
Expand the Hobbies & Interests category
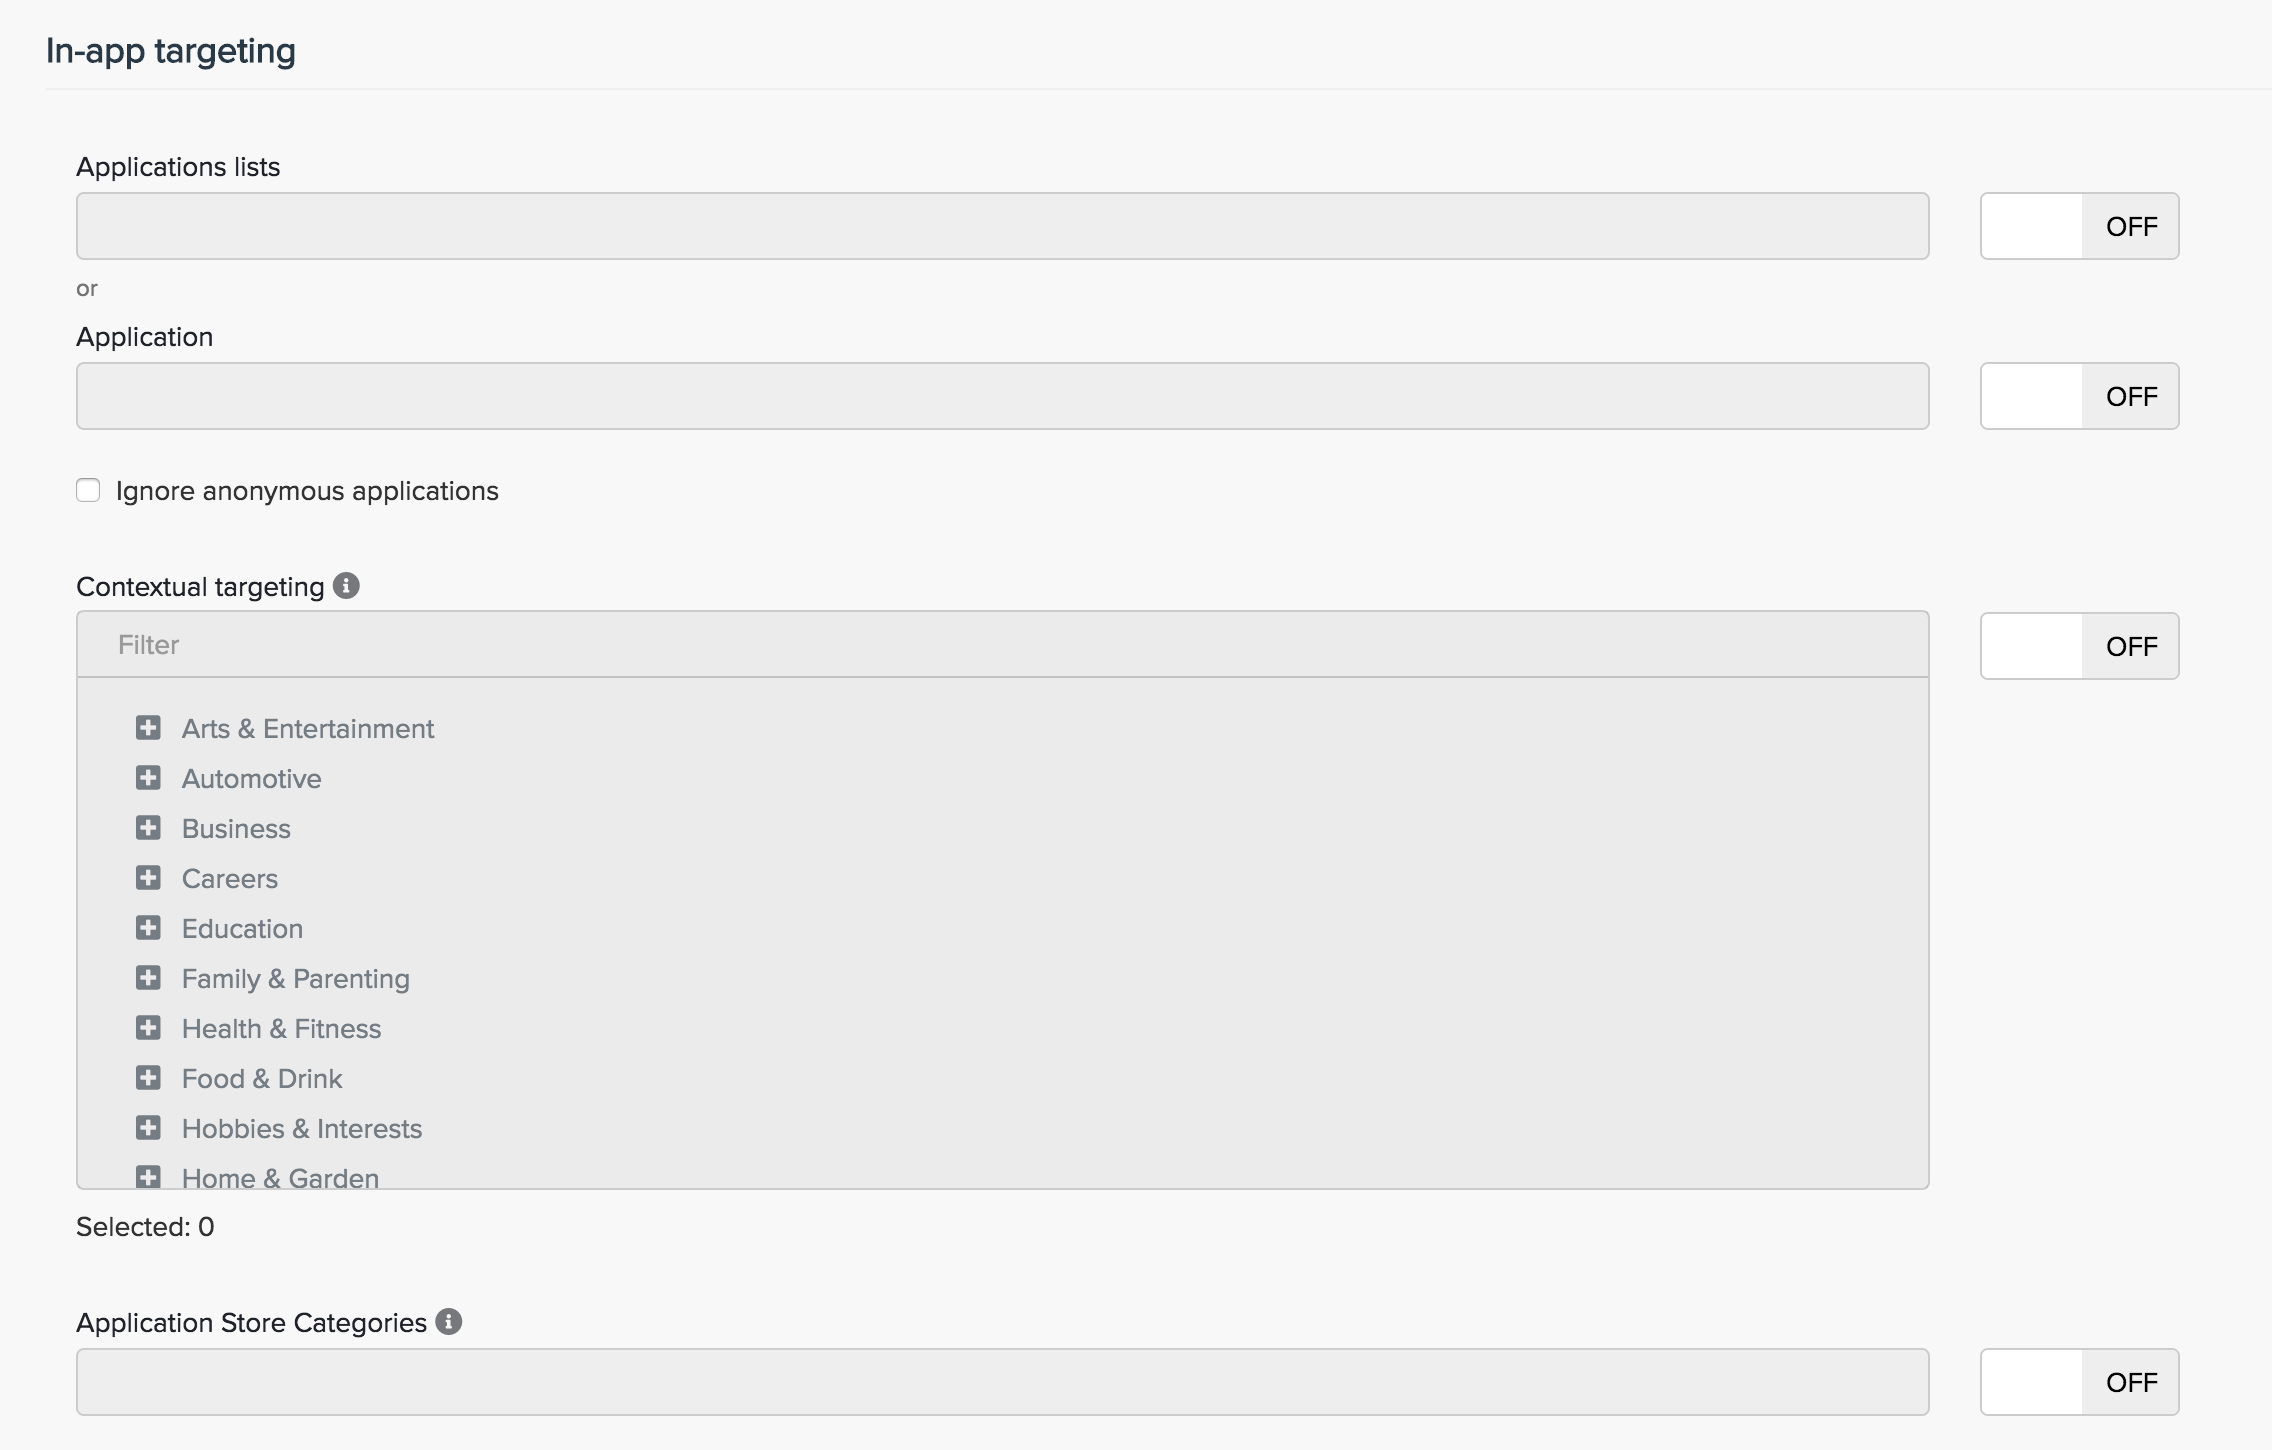click(148, 1128)
